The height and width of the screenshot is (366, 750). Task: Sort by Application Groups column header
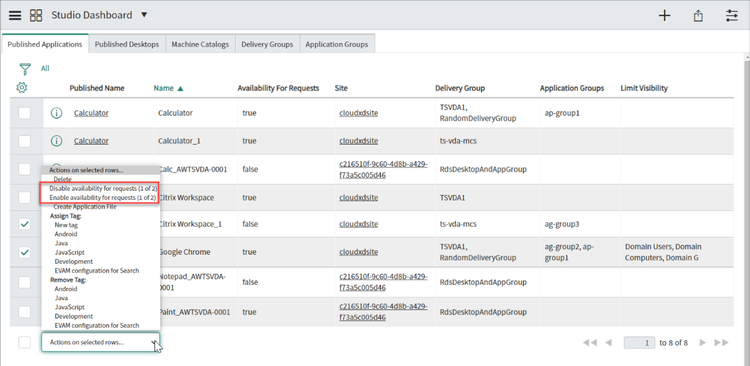[x=572, y=88]
